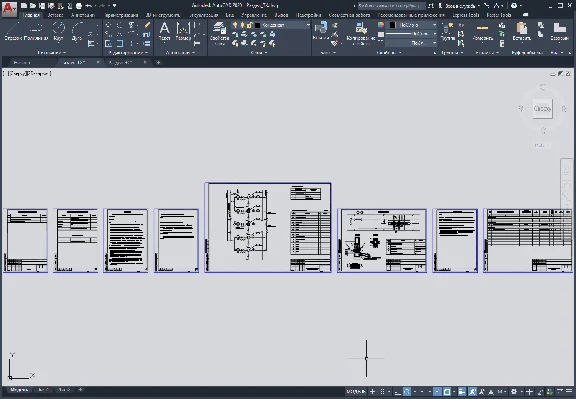
Task: Toggle snap mode dots icon in status bar
Action: click(382, 392)
